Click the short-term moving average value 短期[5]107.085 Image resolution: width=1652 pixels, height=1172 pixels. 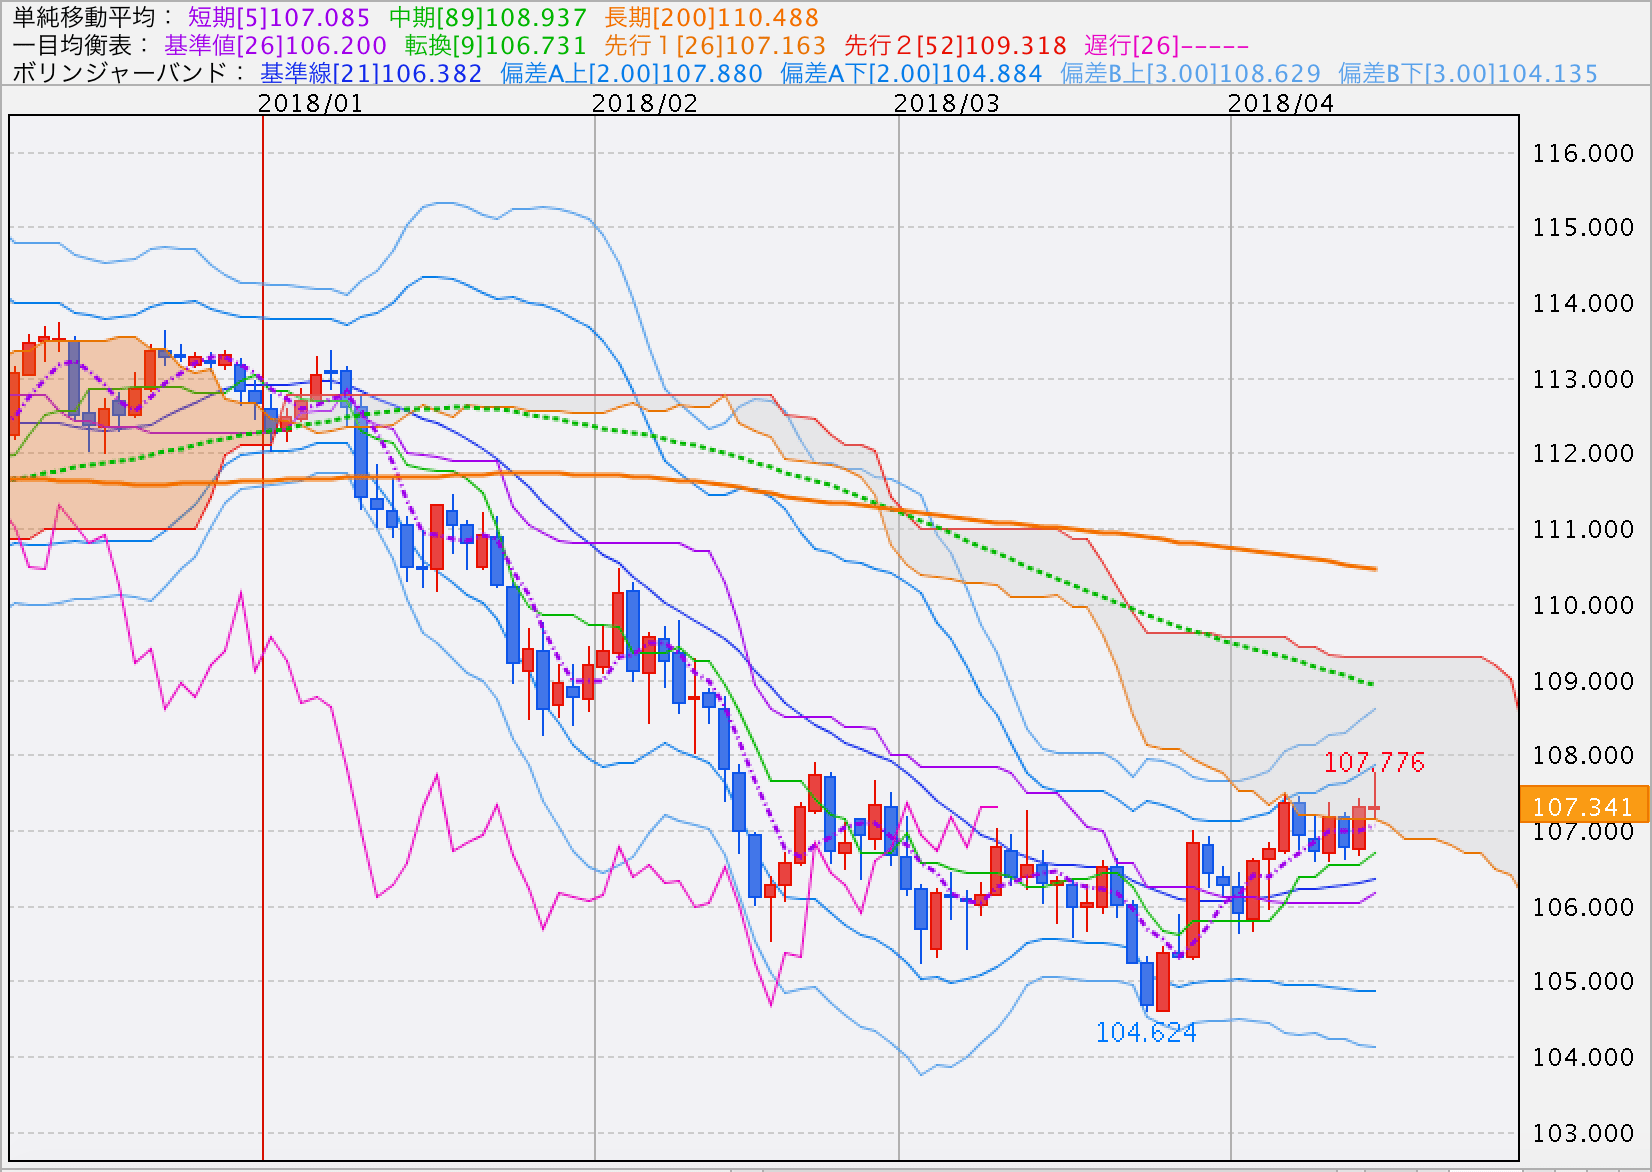[279, 17]
